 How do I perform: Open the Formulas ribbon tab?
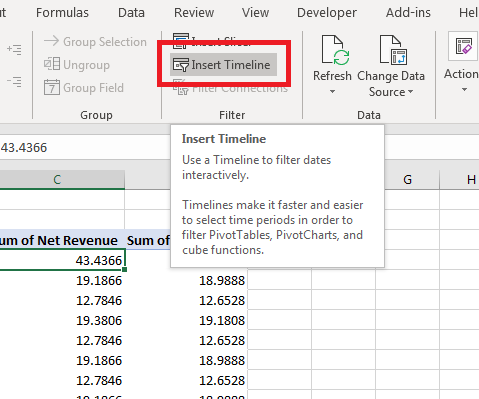pyautogui.click(x=62, y=13)
